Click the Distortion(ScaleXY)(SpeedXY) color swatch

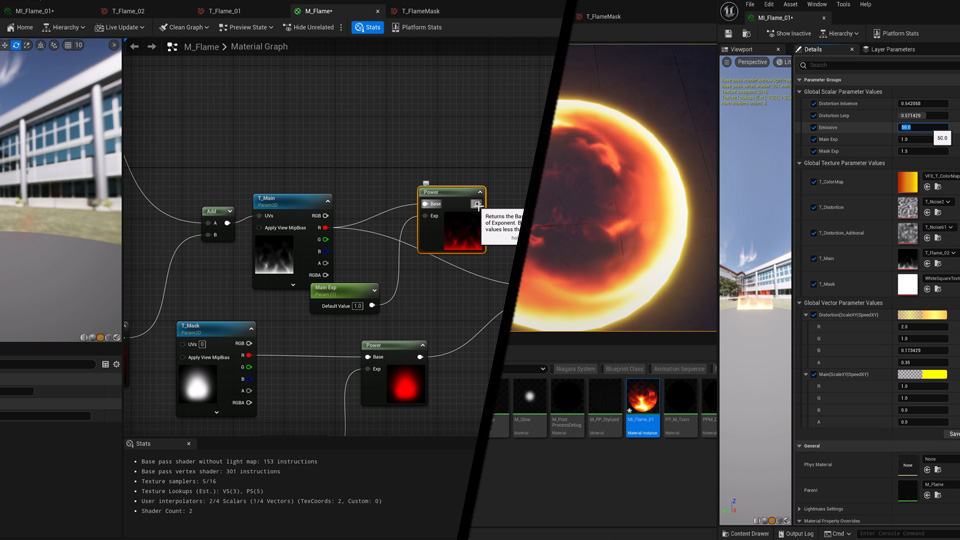[922, 315]
